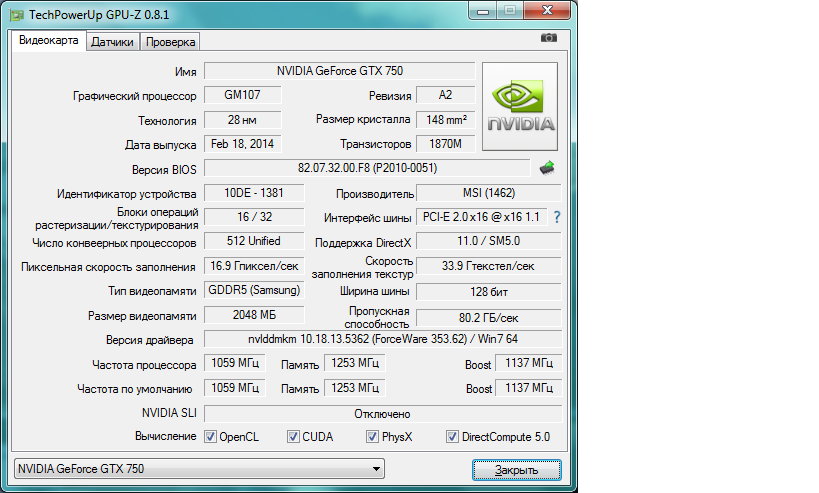
Task: Switch to the Датчики tab
Action: 112,42
